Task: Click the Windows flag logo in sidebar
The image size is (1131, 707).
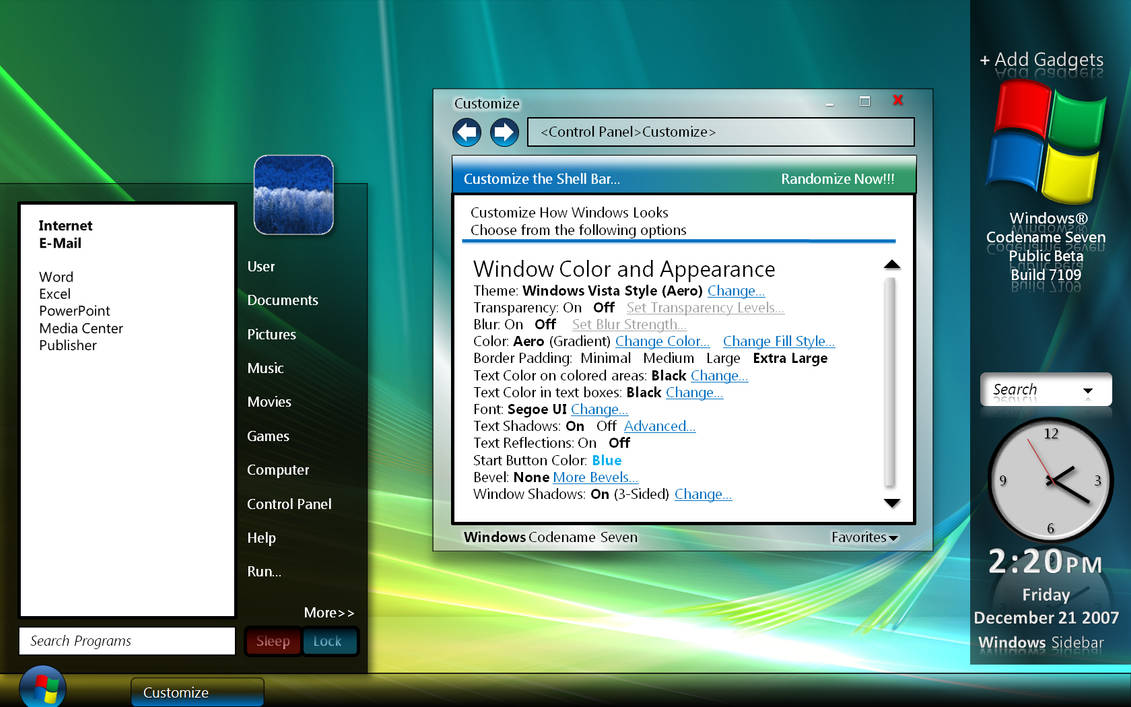Action: tap(1046, 142)
